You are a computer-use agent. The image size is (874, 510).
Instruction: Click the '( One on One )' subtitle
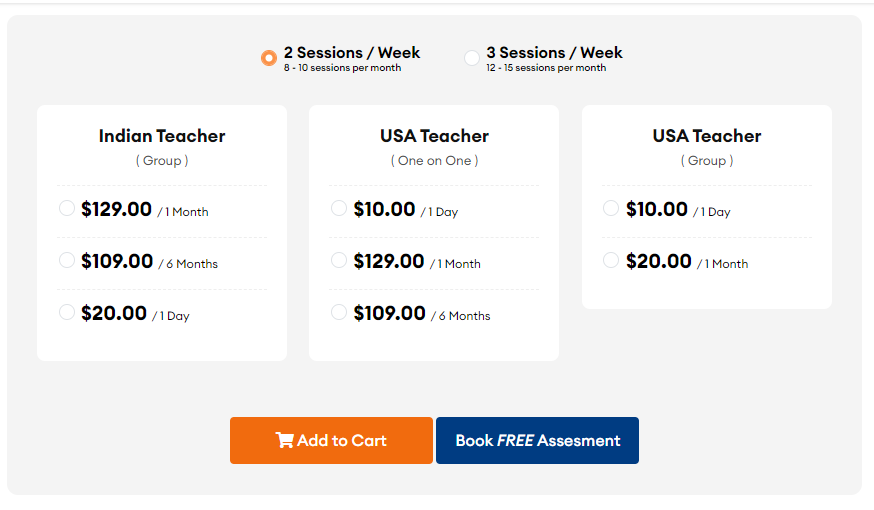(434, 161)
